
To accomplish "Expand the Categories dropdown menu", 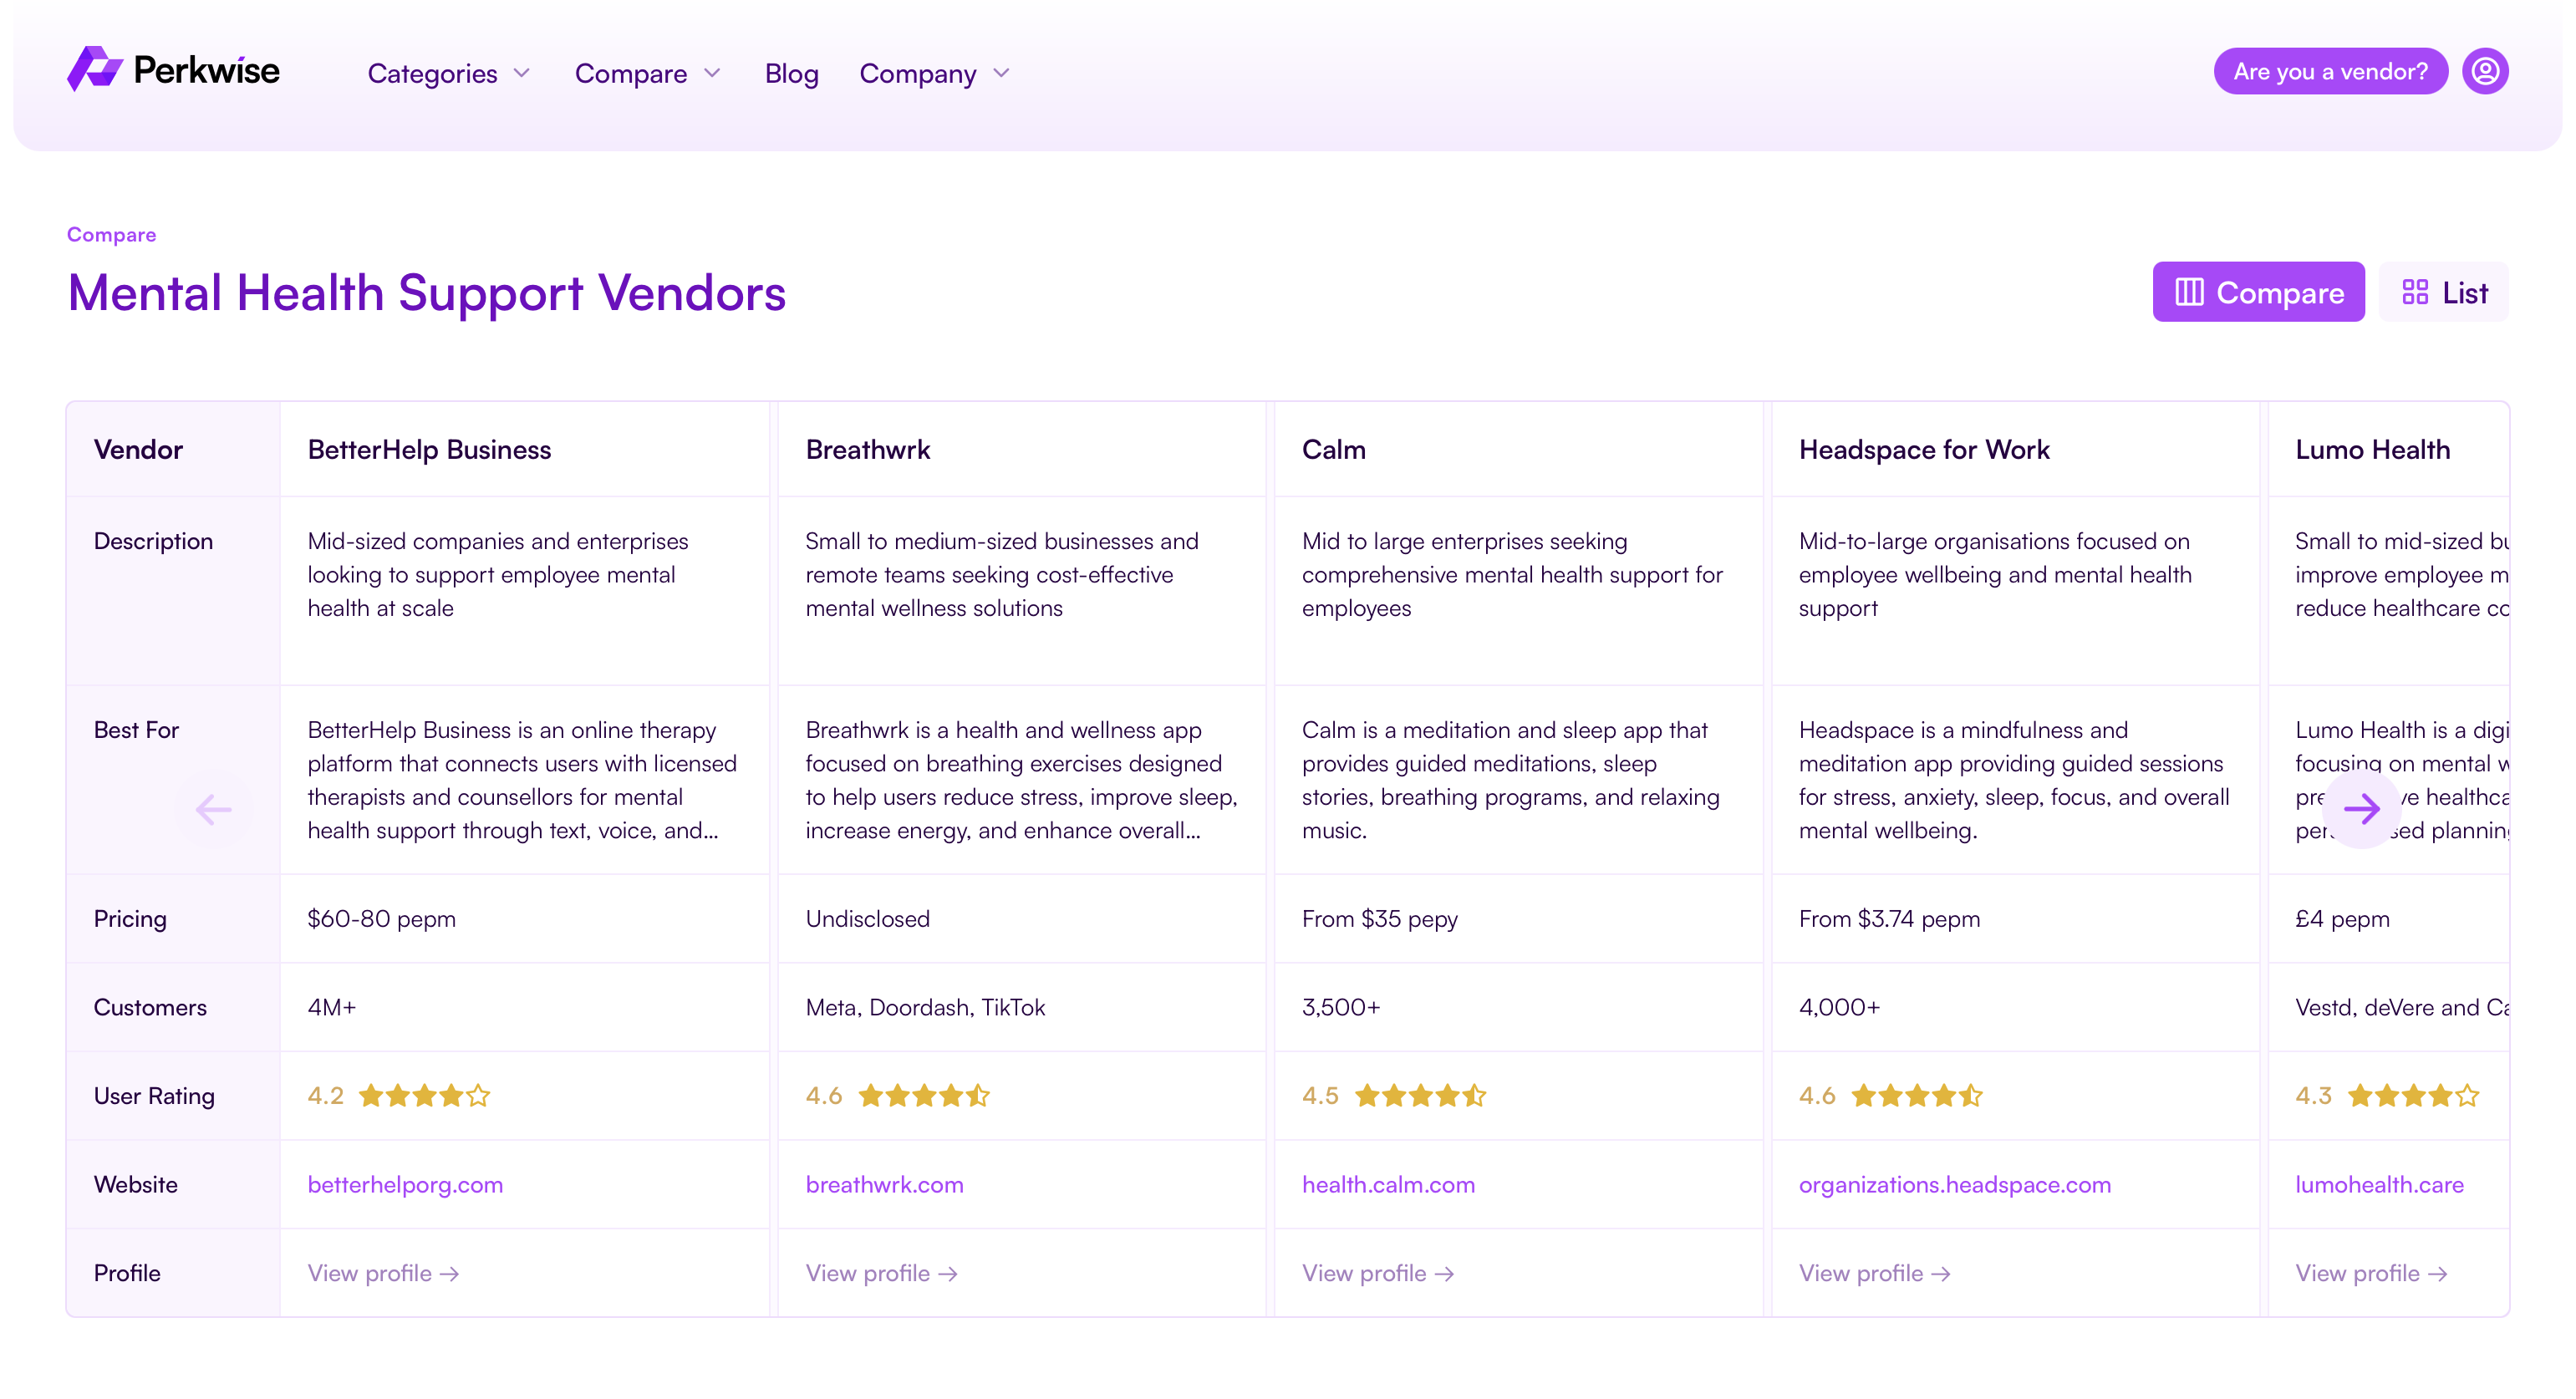I will 448,74.
